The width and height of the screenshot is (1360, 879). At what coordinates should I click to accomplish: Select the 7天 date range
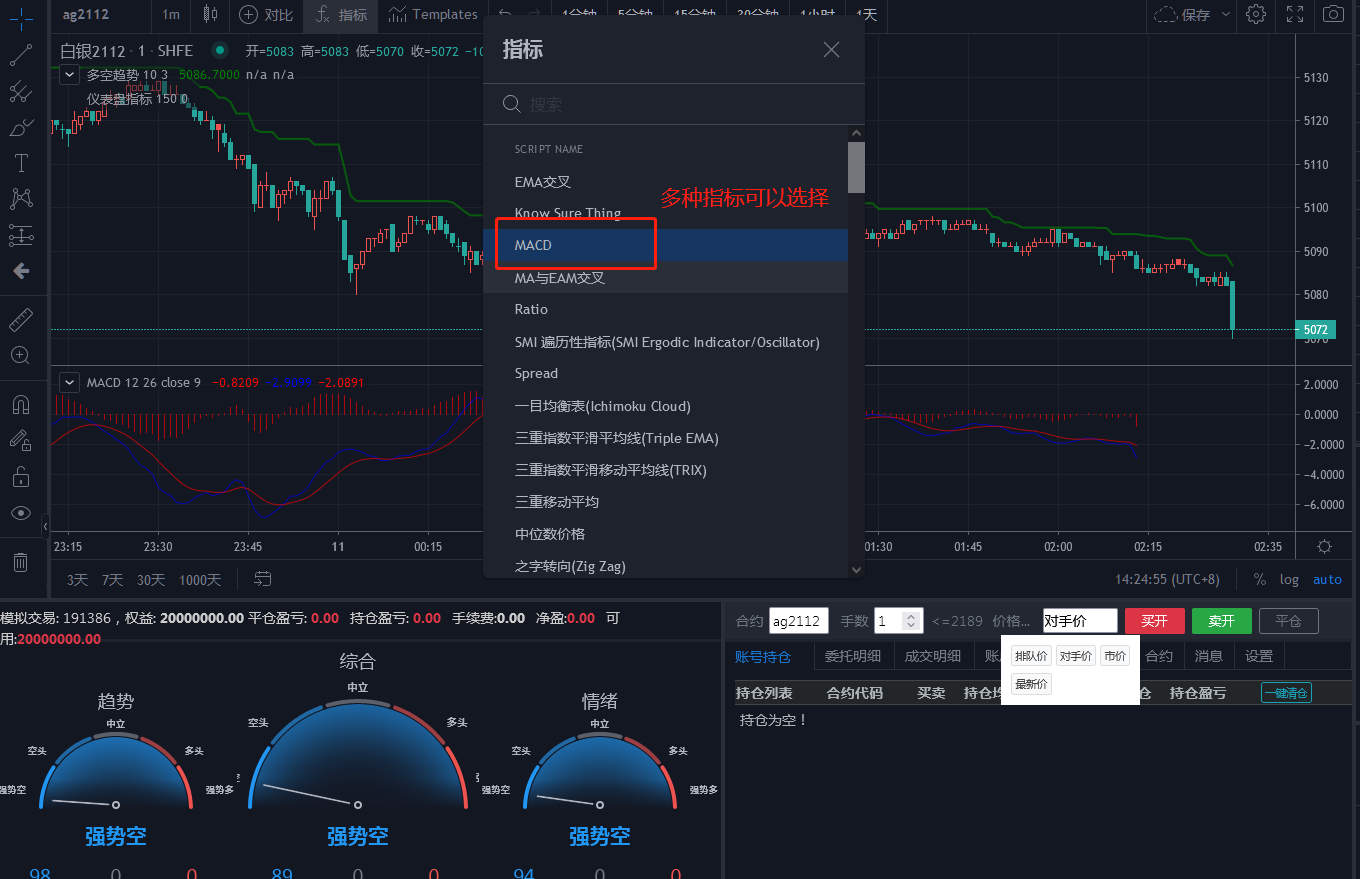pyautogui.click(x=112, y=580)
